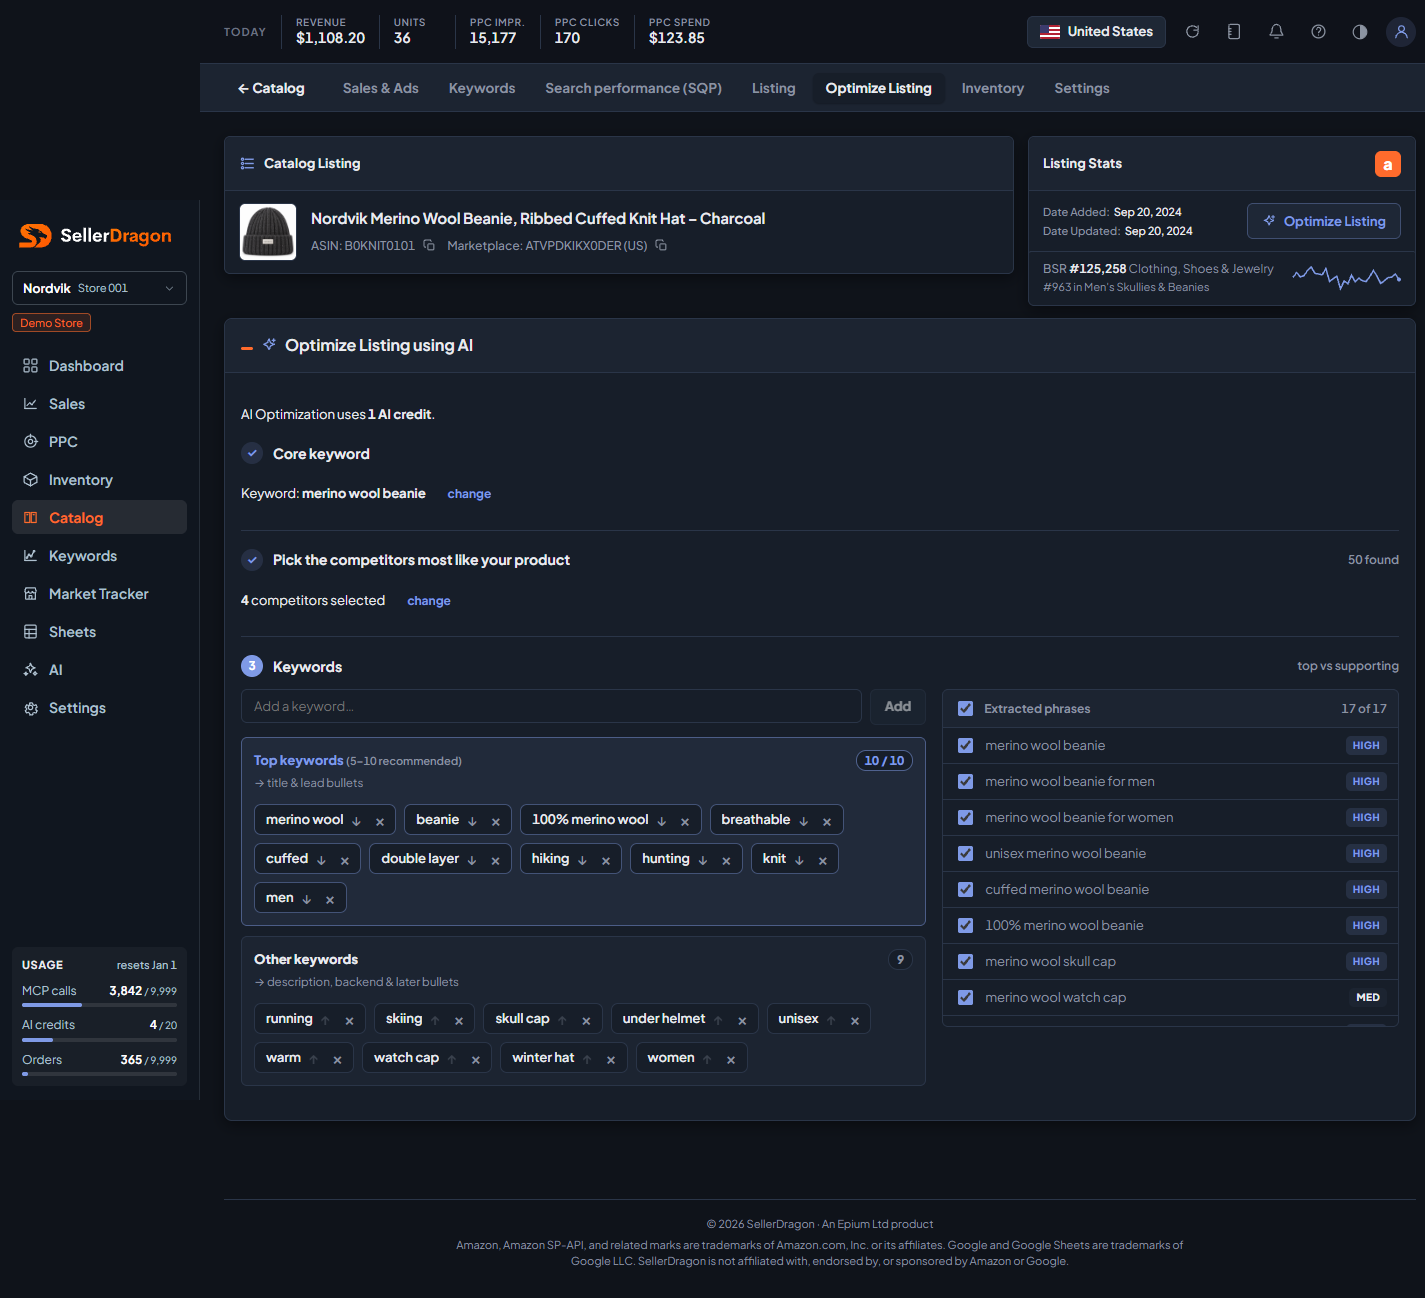This screenshot has width=1425, height=1298.
Task: Open the notifications bell icon
Action: tap(1276, 32)
